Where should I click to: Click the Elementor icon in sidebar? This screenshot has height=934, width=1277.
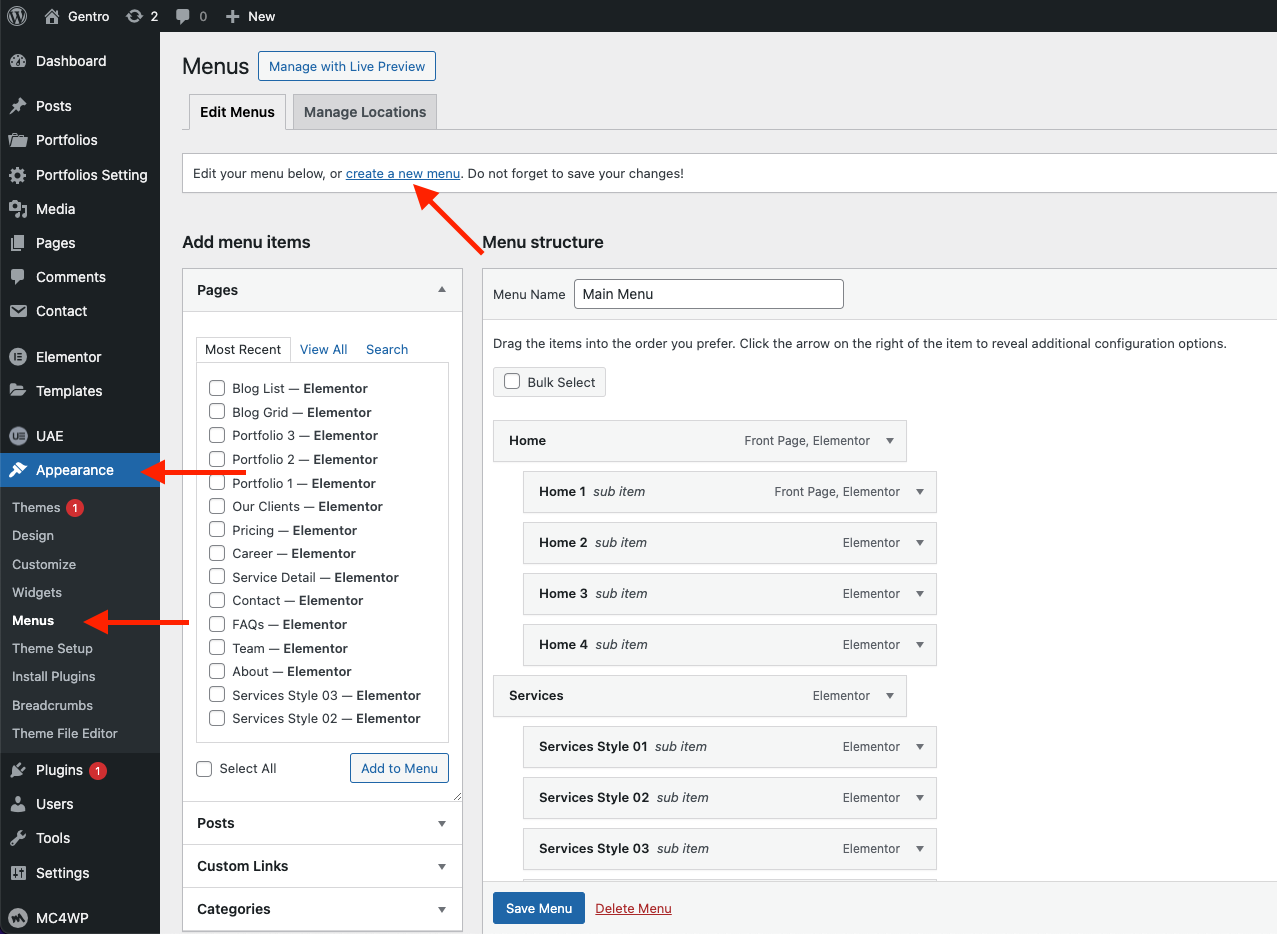pos(18,357)
